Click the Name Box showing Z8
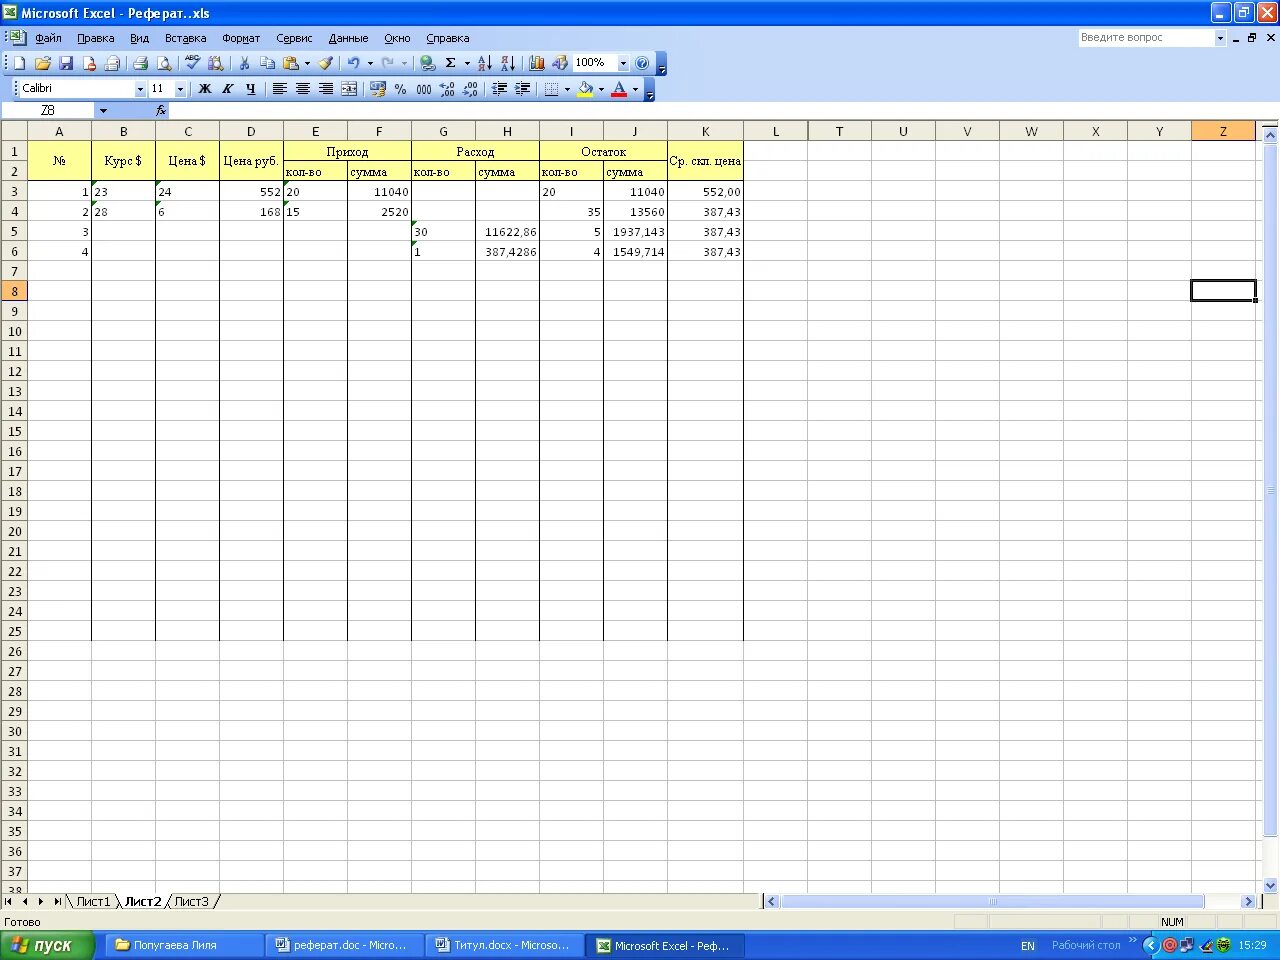This screenshot has height=960, width=1280. click(x=48, y=111)
